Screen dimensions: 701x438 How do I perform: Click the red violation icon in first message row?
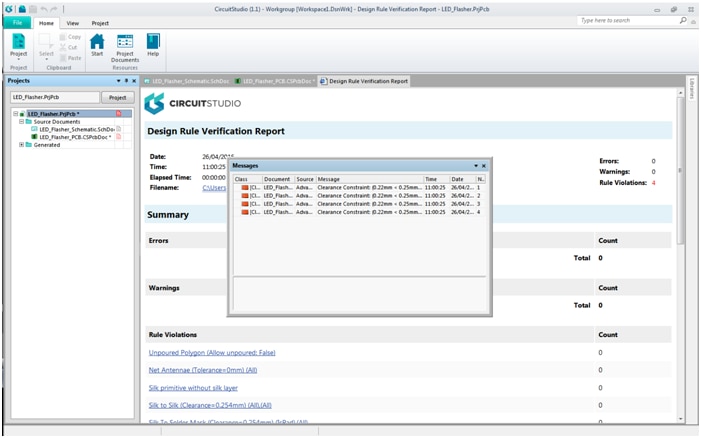(243, 188)
